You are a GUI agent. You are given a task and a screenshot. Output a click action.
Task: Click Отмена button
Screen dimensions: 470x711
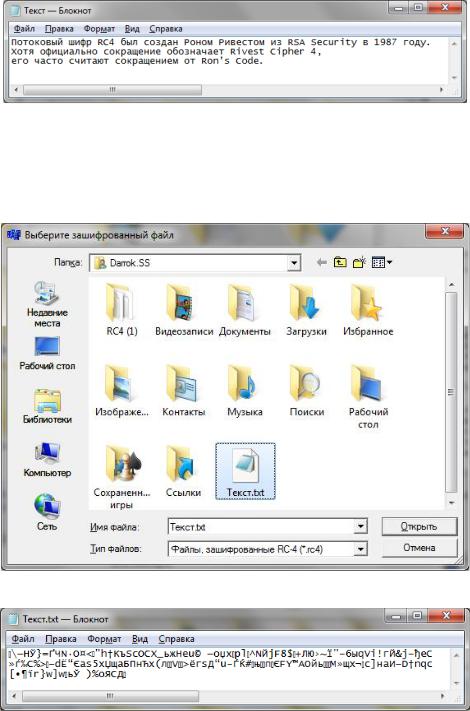[x=419, y=548]
